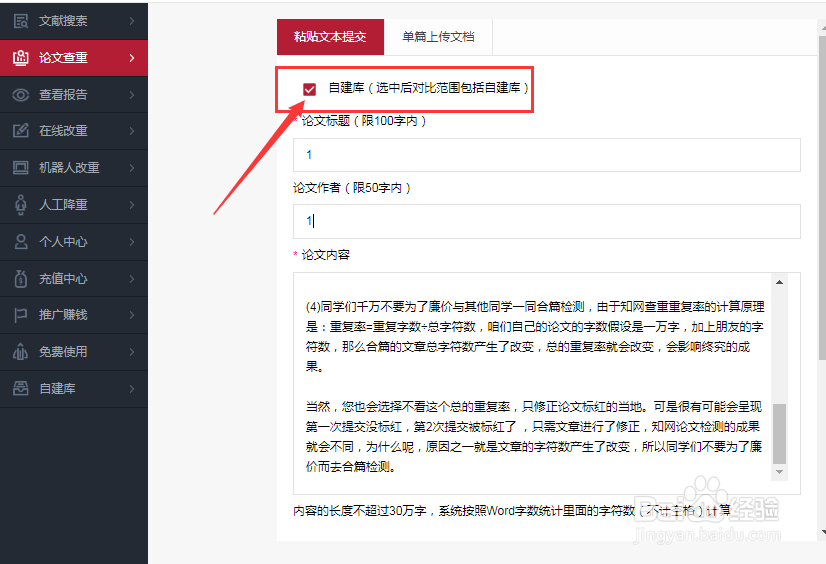Expand the 推广赚钱 chevron arrow
Image resolution: width=826 pixels, height=564 pixels.
[x=132, y=315]
